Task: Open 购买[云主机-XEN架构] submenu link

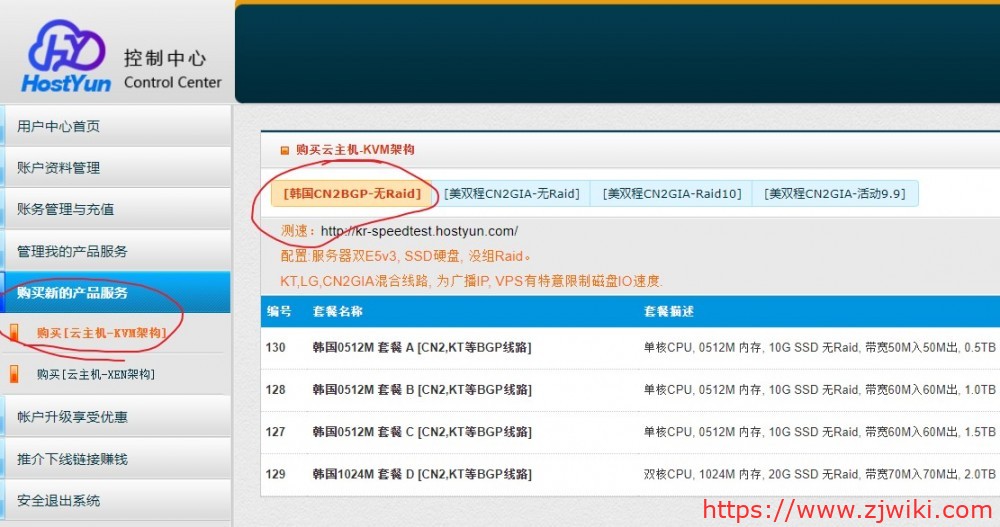Action: point(96,375)
